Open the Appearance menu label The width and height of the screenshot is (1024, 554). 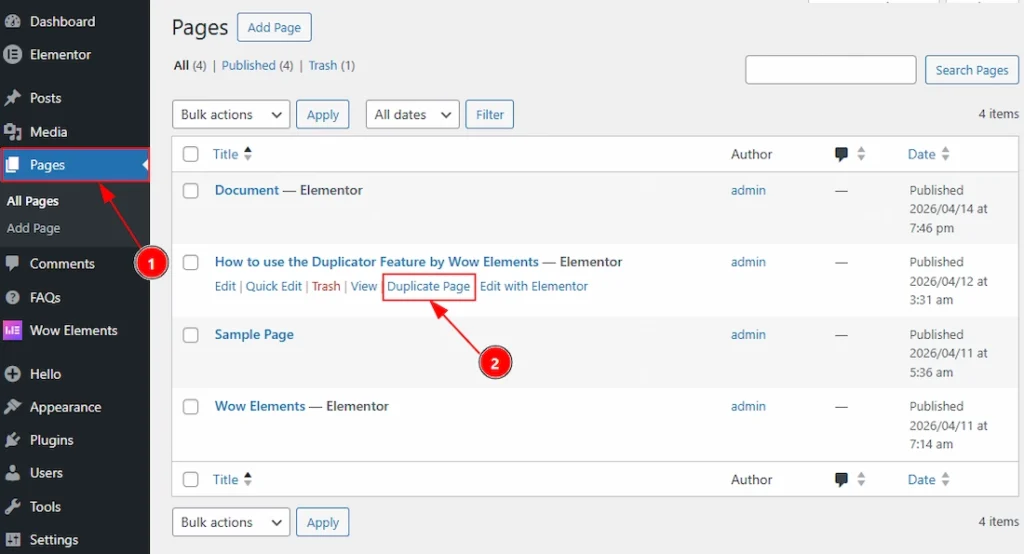tap(65, 407)
